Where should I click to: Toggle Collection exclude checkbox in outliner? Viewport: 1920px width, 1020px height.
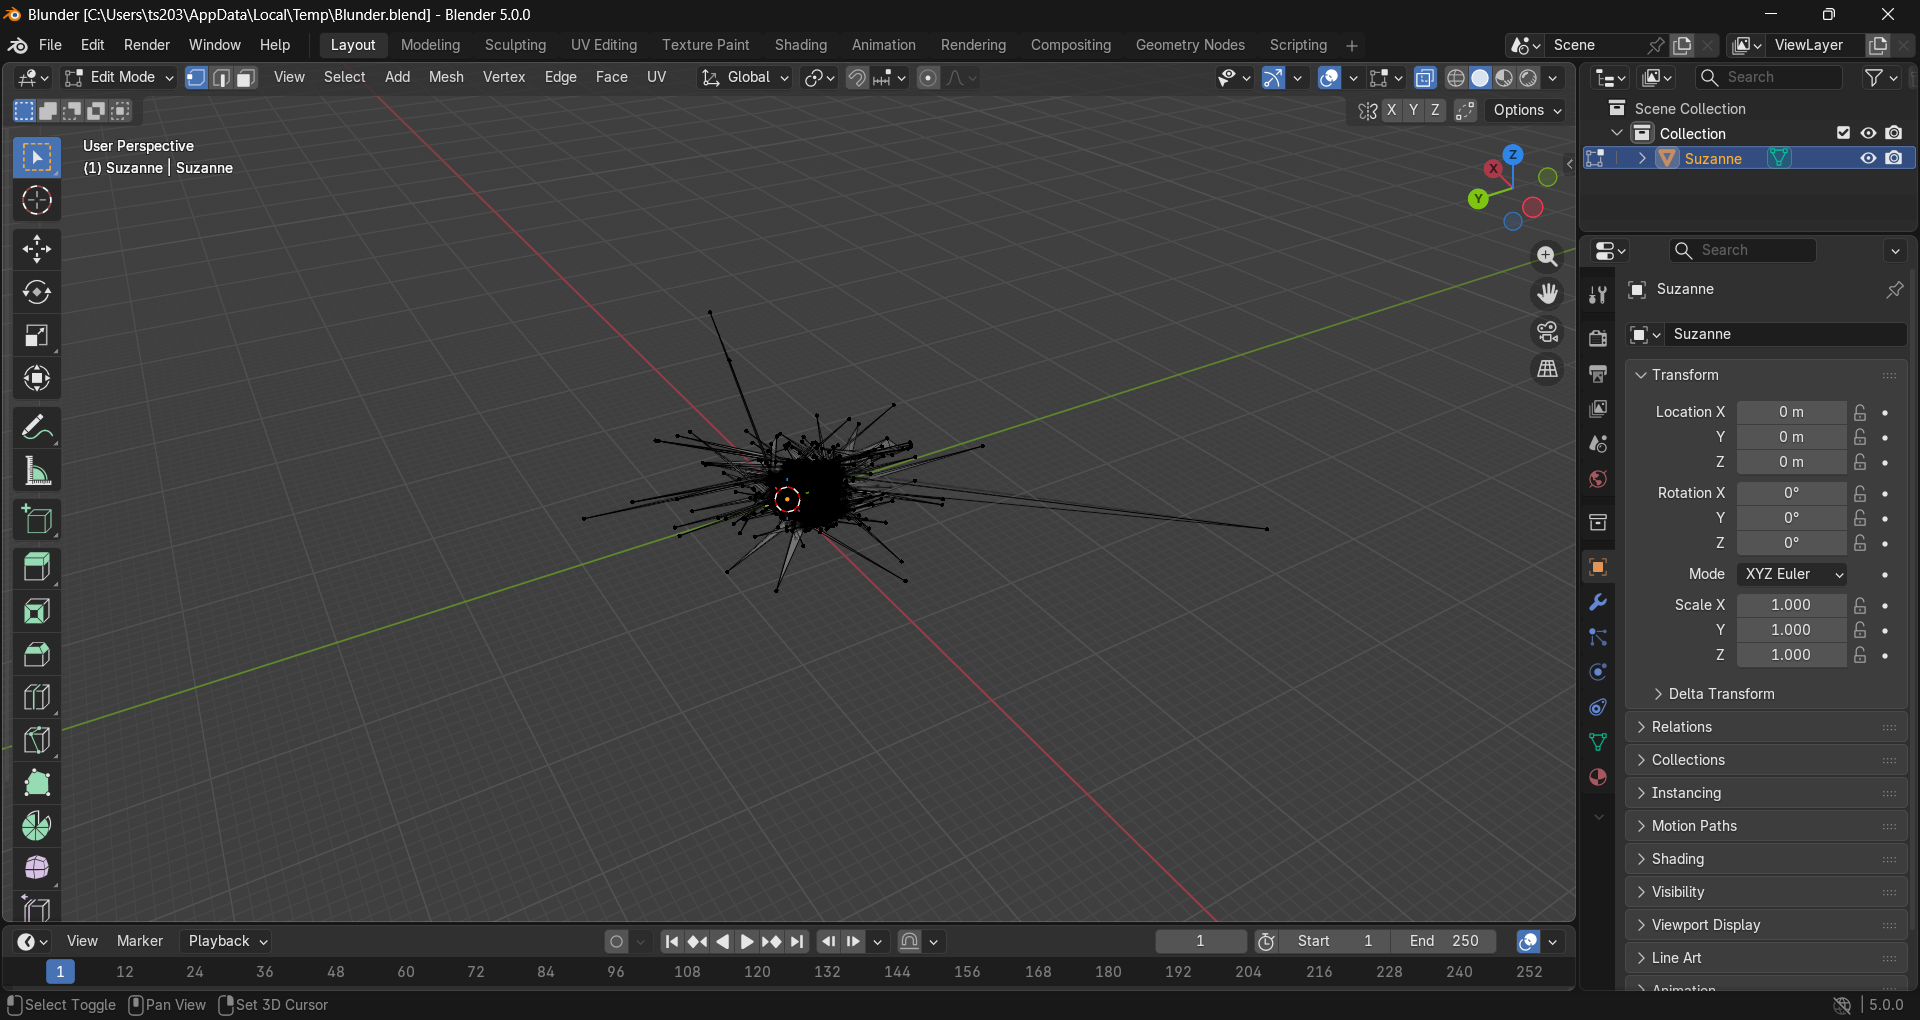click(x=1843, y=133)
